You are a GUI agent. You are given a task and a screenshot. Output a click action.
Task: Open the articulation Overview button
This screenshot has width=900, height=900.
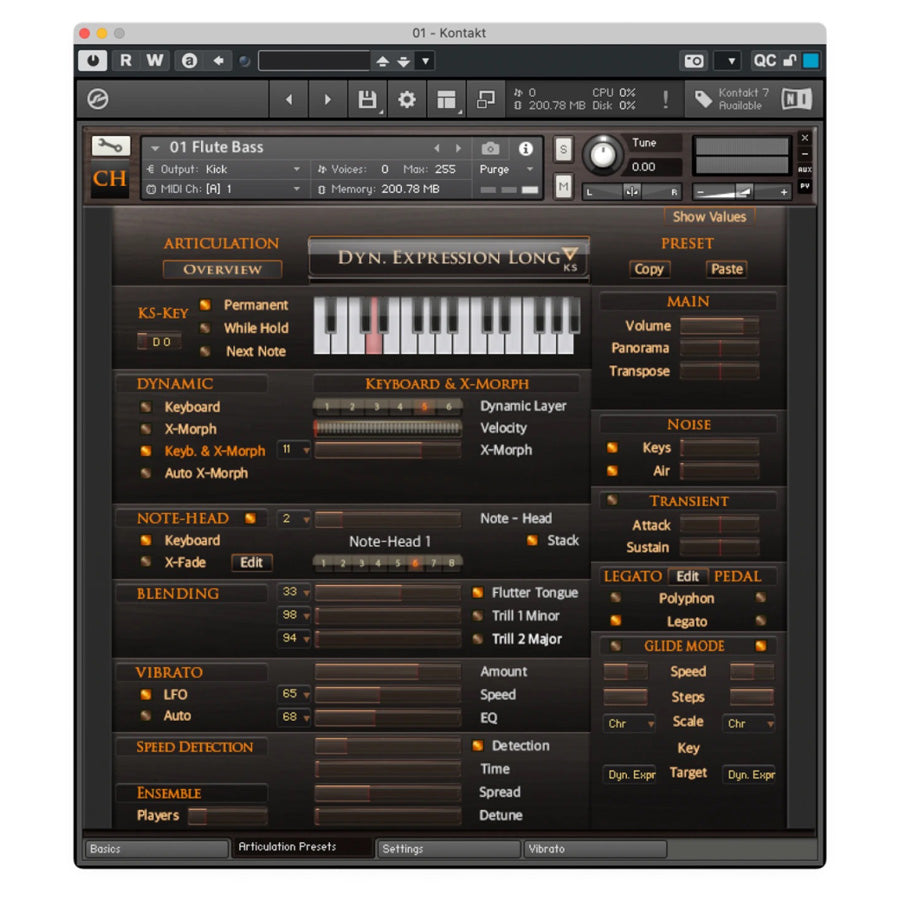(223, 269)
